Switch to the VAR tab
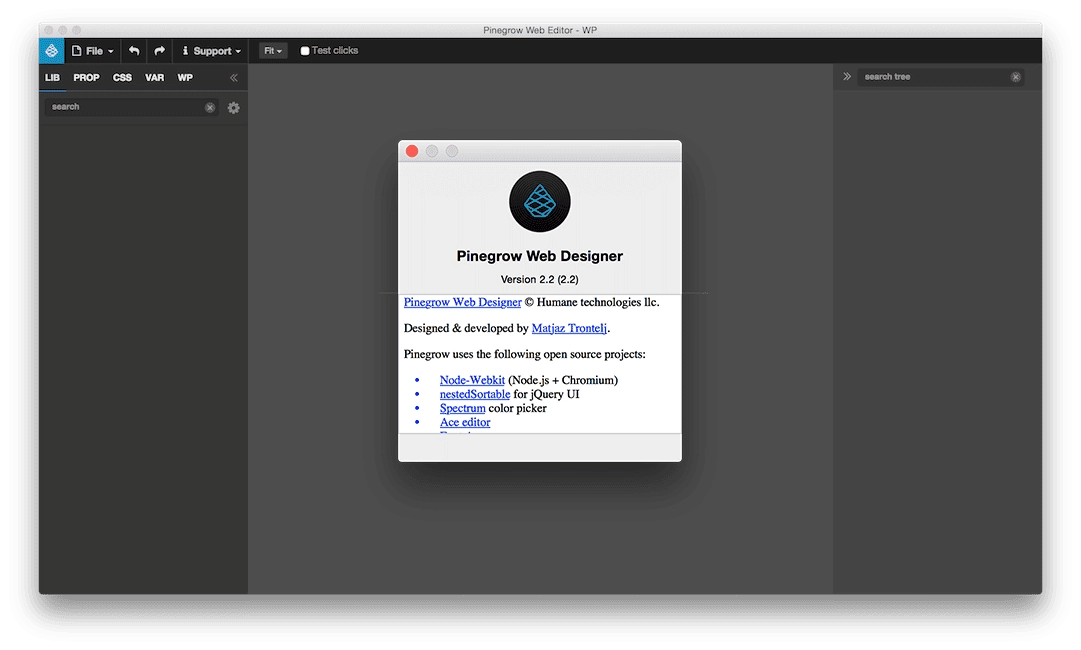 154,78
